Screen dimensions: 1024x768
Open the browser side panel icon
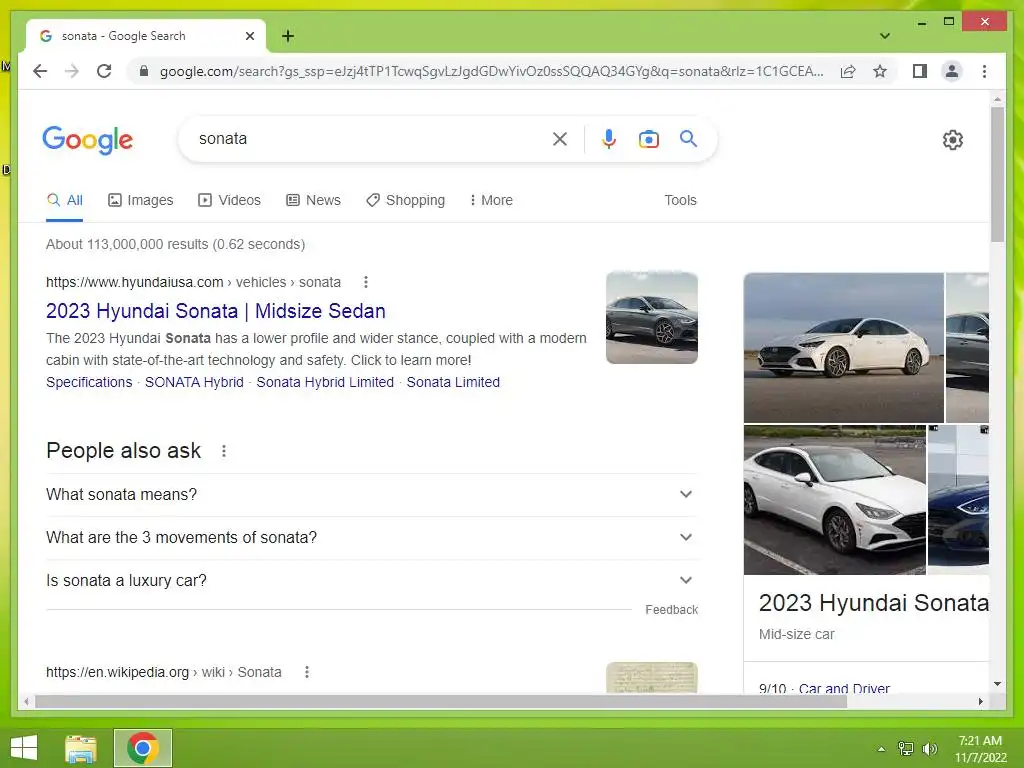tap(920, 71)
